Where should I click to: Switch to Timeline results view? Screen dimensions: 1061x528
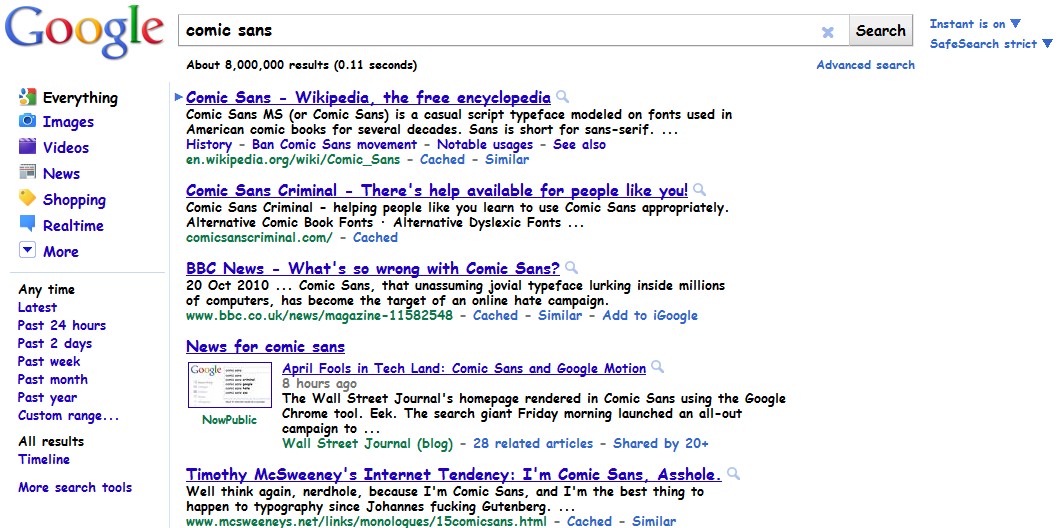tap(44, 459)
